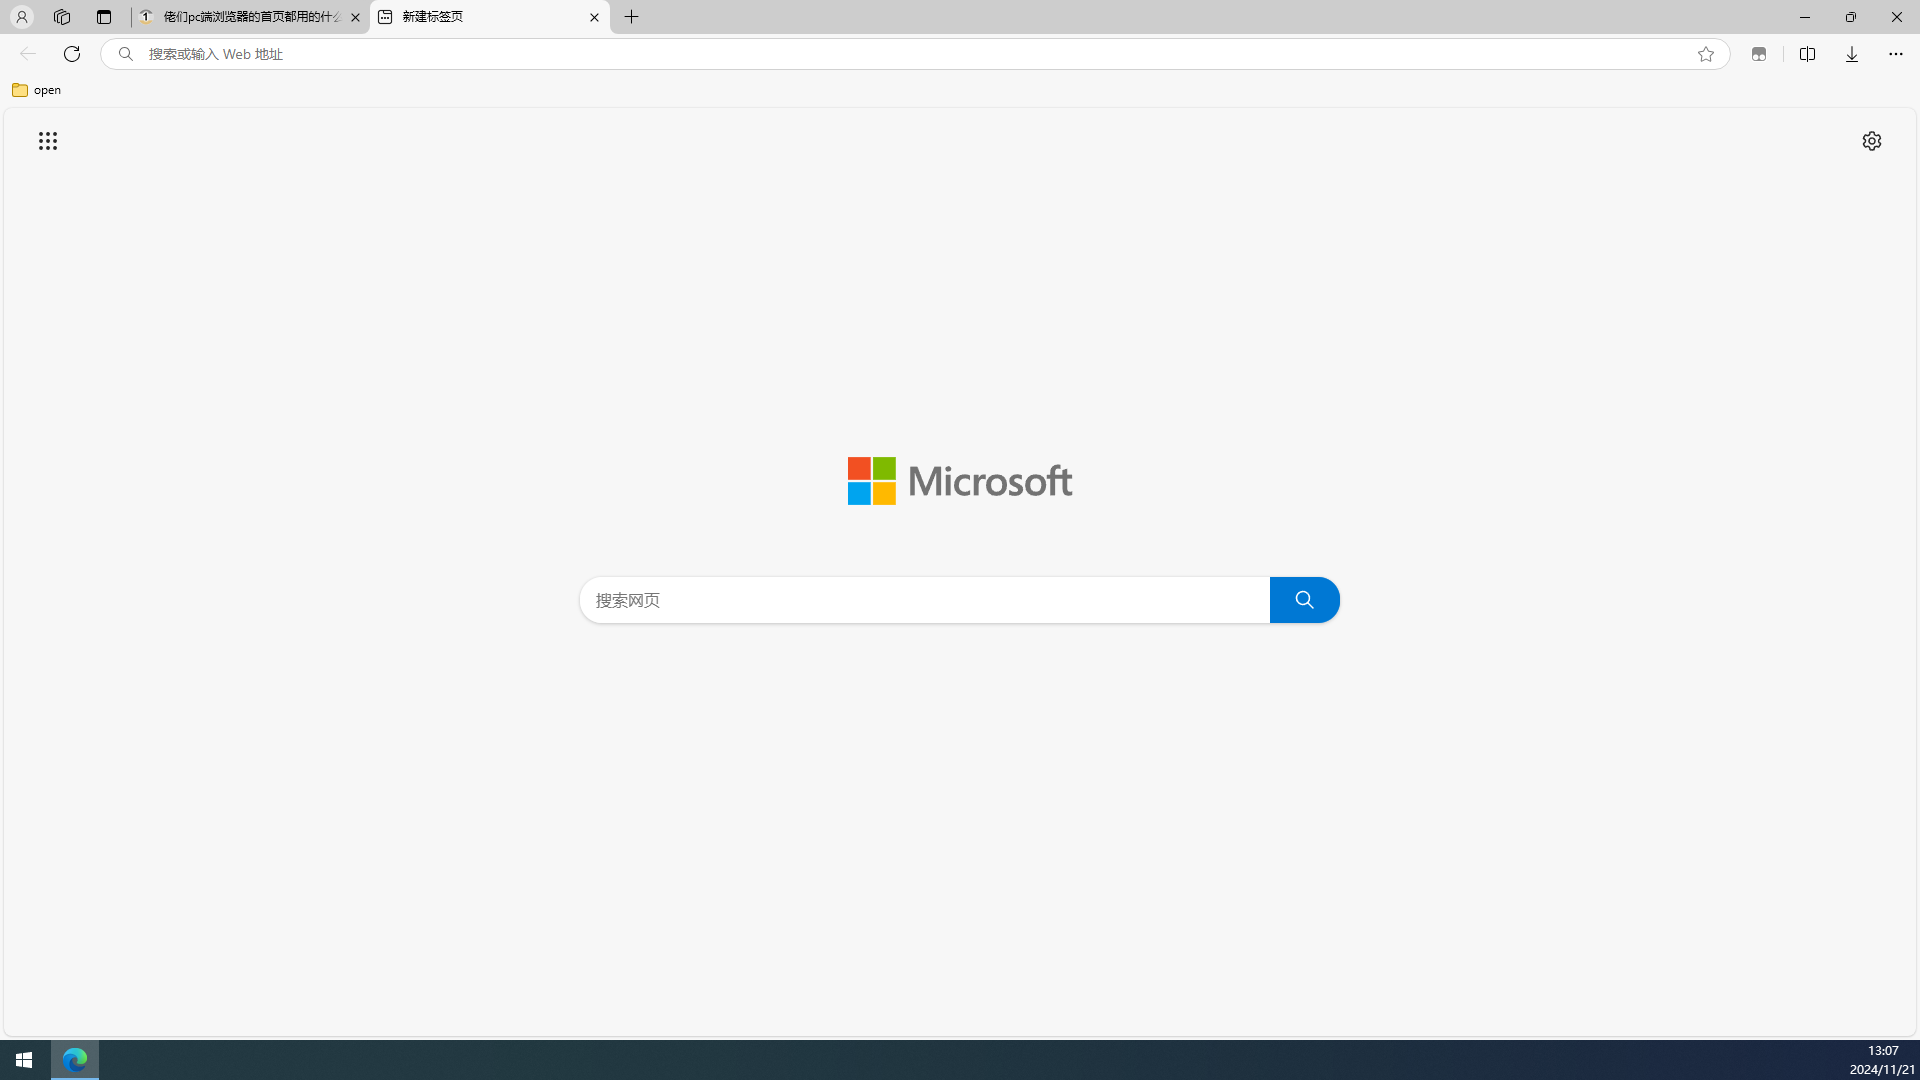Click the Edge taskbar icon
Image resolution: width=1920 pixels, height=1080 pixels.
coord(75,1060)
